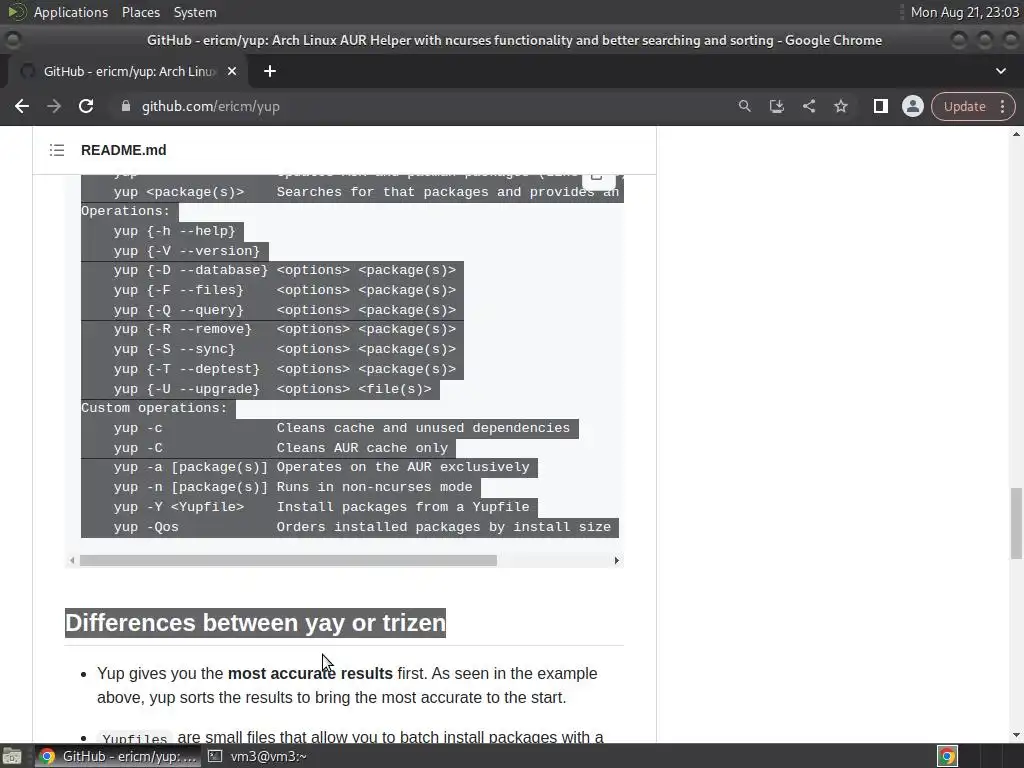The height and width of the screenshot is (768, 1024).
Task: Click 'Operates on the AUR exclusively' line
Action: 403,467
